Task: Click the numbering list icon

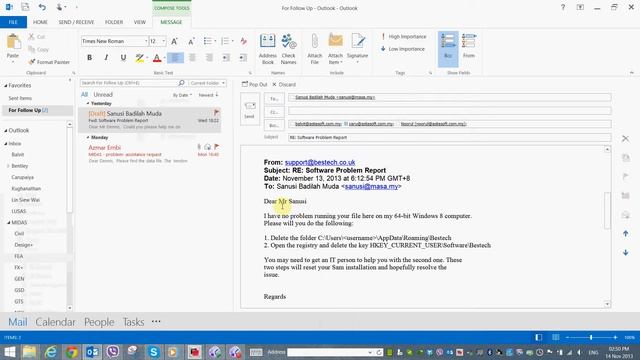Action: (225, 41)
